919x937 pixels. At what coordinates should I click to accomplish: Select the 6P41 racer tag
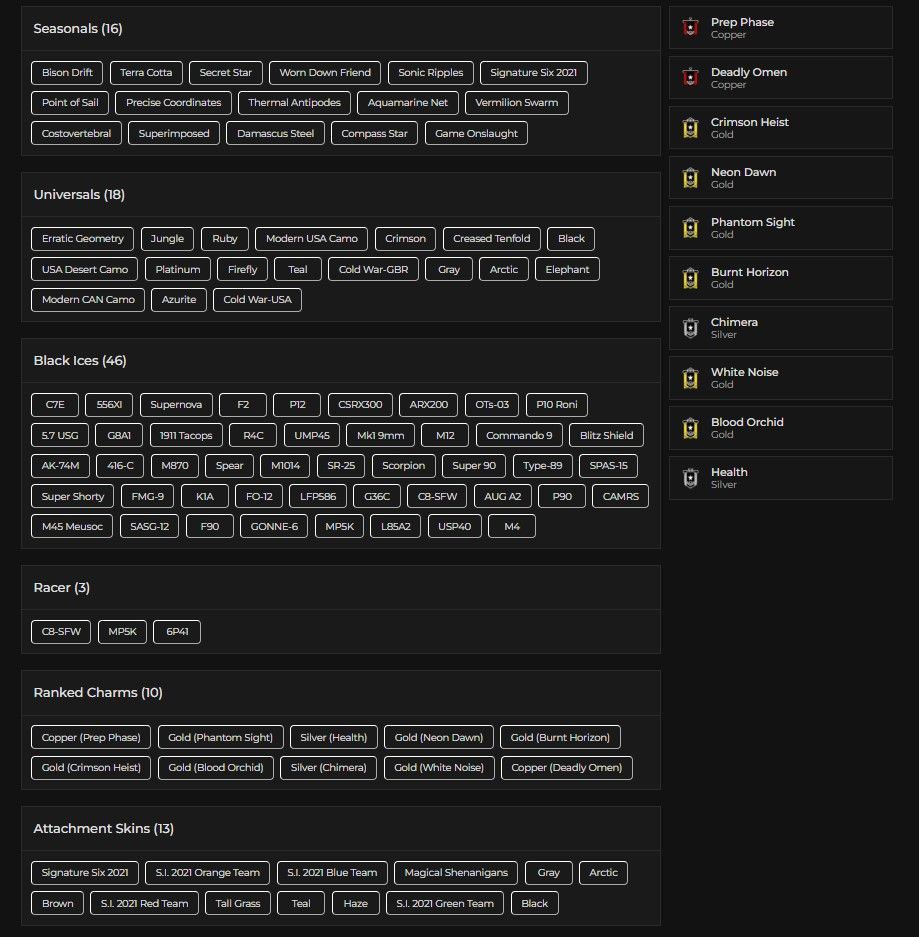click(177, 632)
